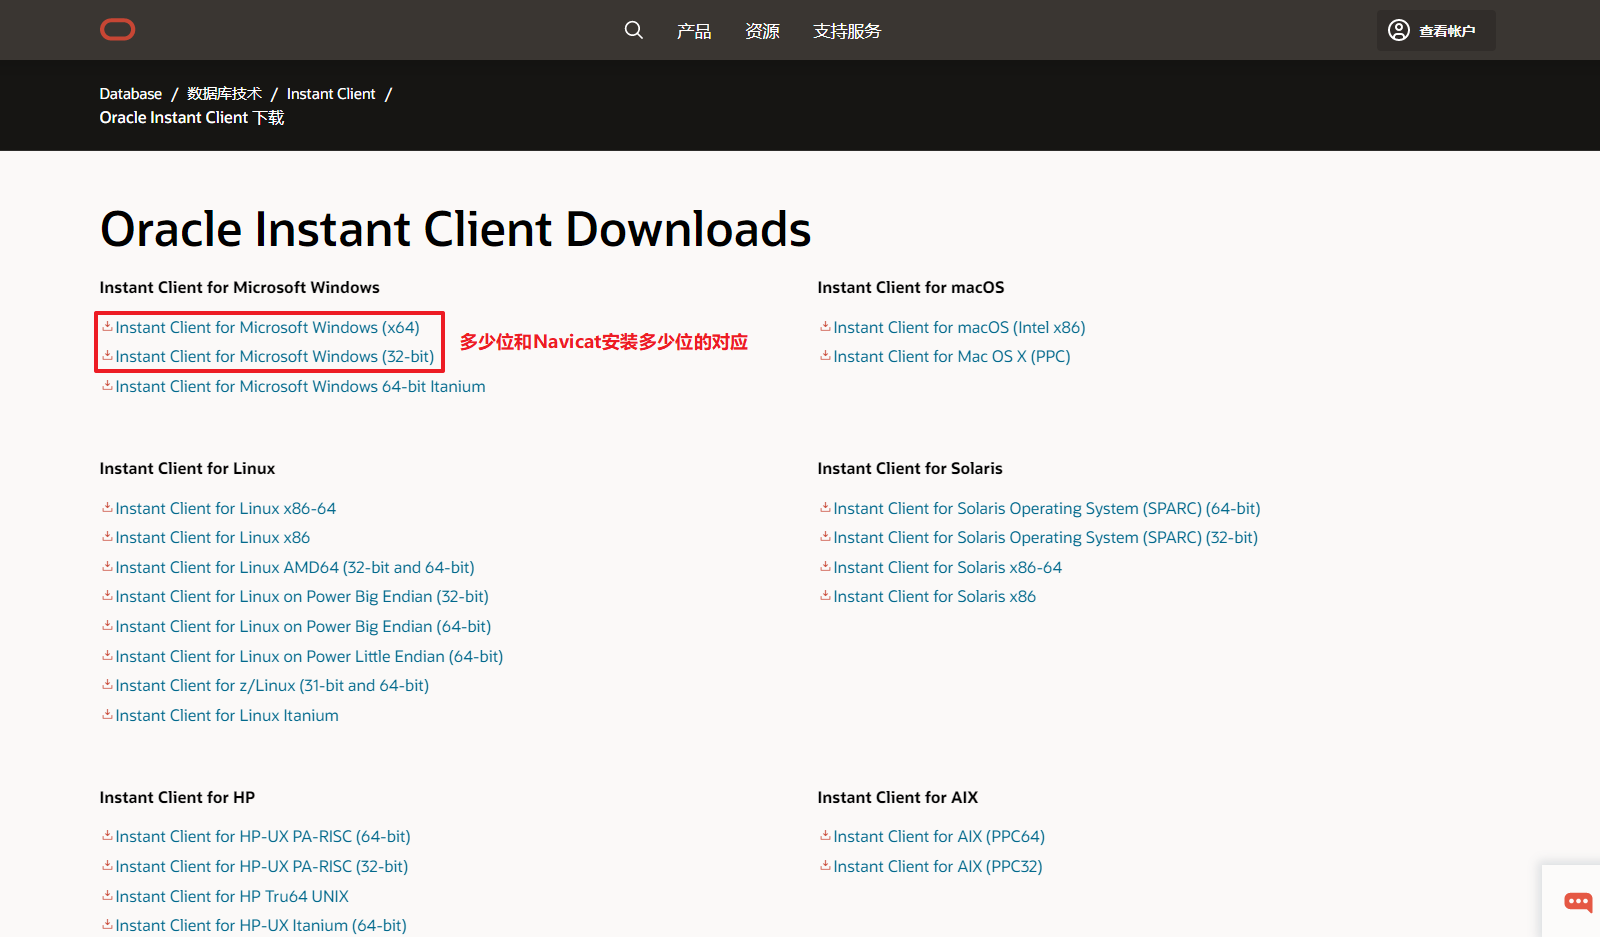The width and height of the screenshot is (1600, 937).
Task: Click download icon beside Solaris SPARC (32-bit)
Action: click(825, 536)
